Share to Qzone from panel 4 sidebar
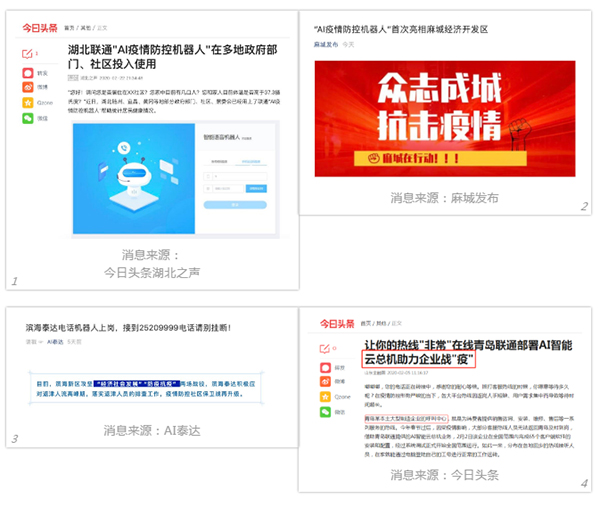 click(x=325, y=396)
